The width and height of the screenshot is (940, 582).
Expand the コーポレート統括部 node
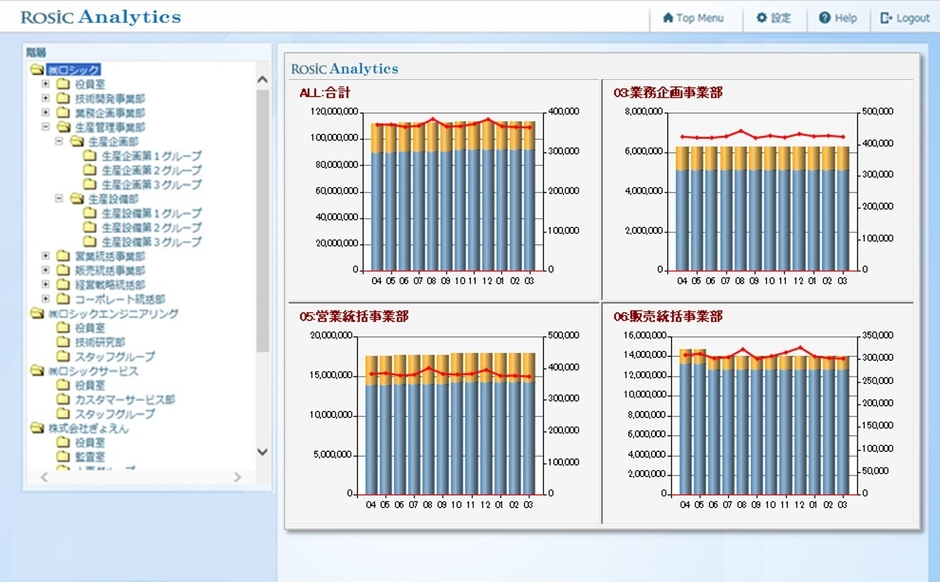[46, 299]
